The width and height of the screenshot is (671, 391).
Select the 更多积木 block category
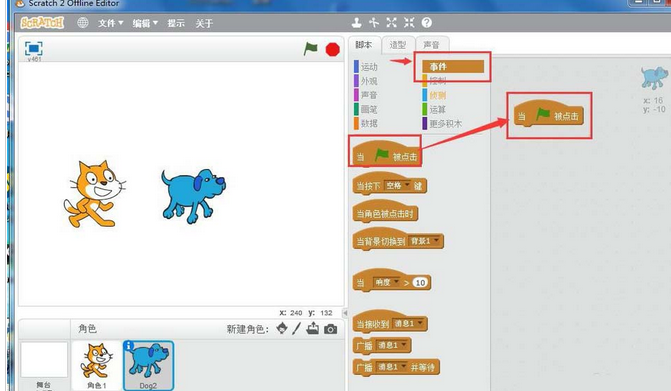click(442, 123)
